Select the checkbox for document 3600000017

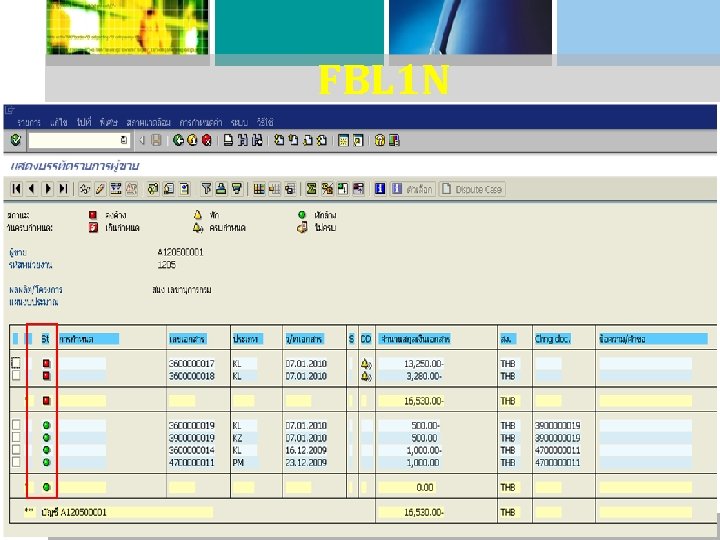[16, 364]
